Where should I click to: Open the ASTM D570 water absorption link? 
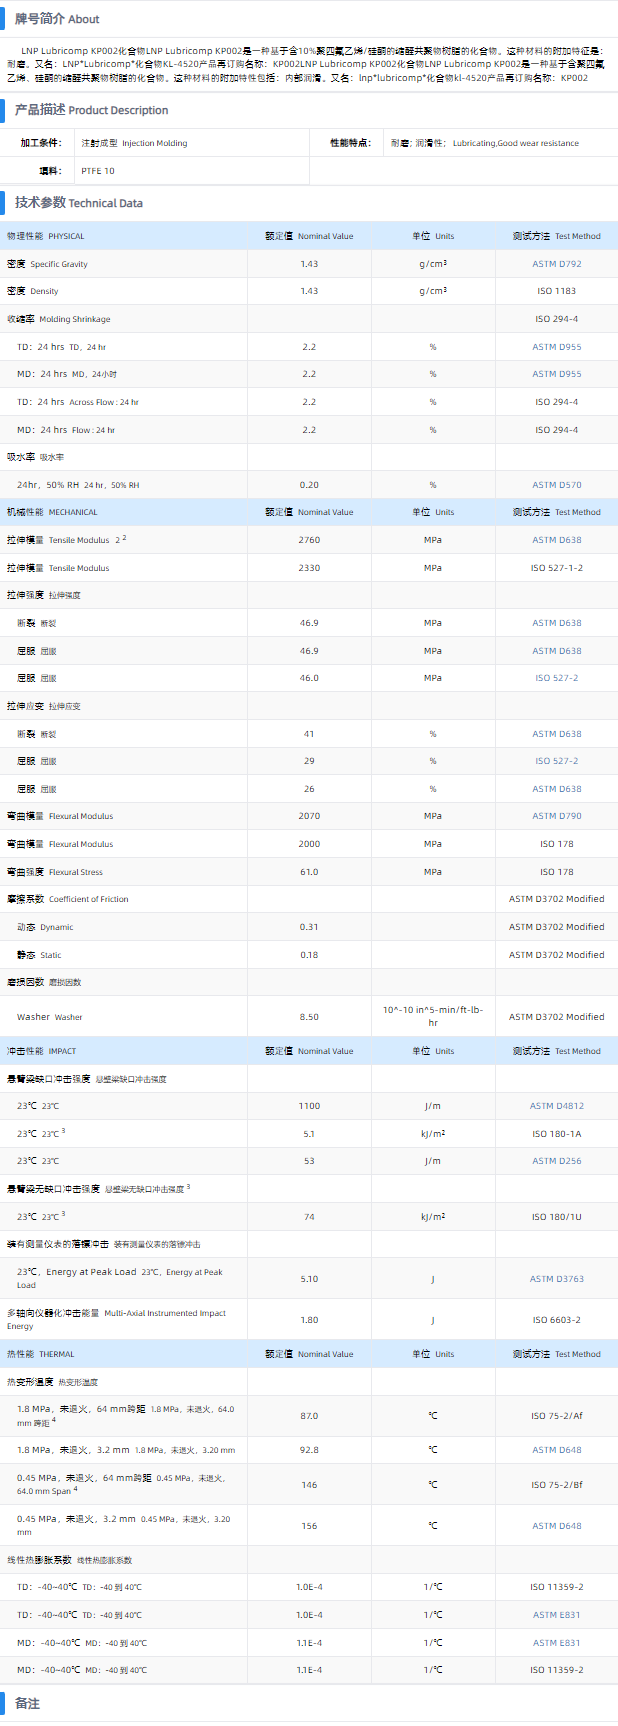pos(556,485)
